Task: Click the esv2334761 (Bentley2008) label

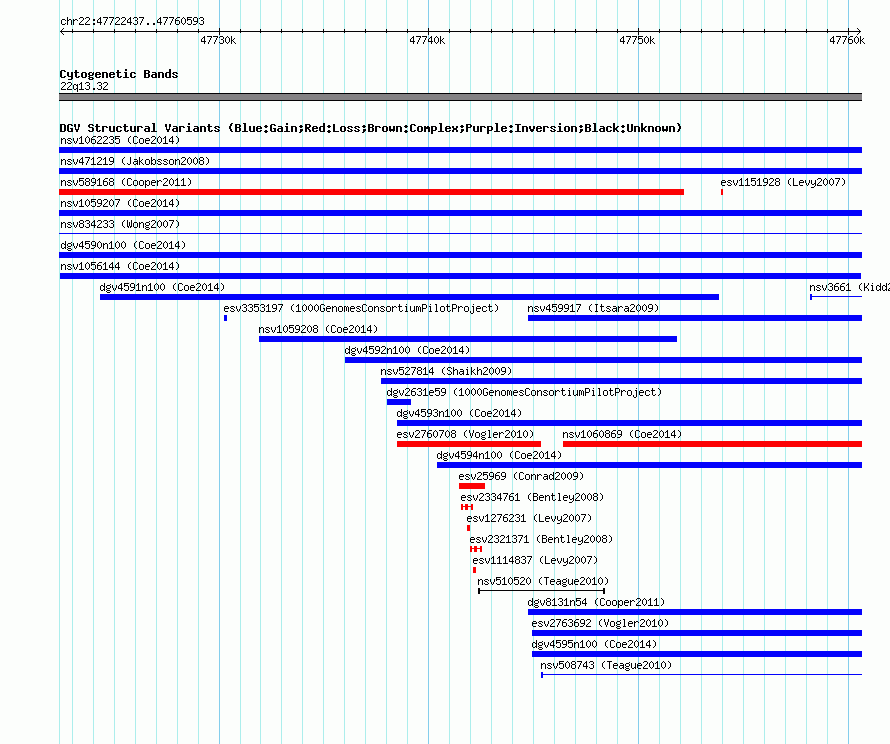Action: [x=532, y=497]
